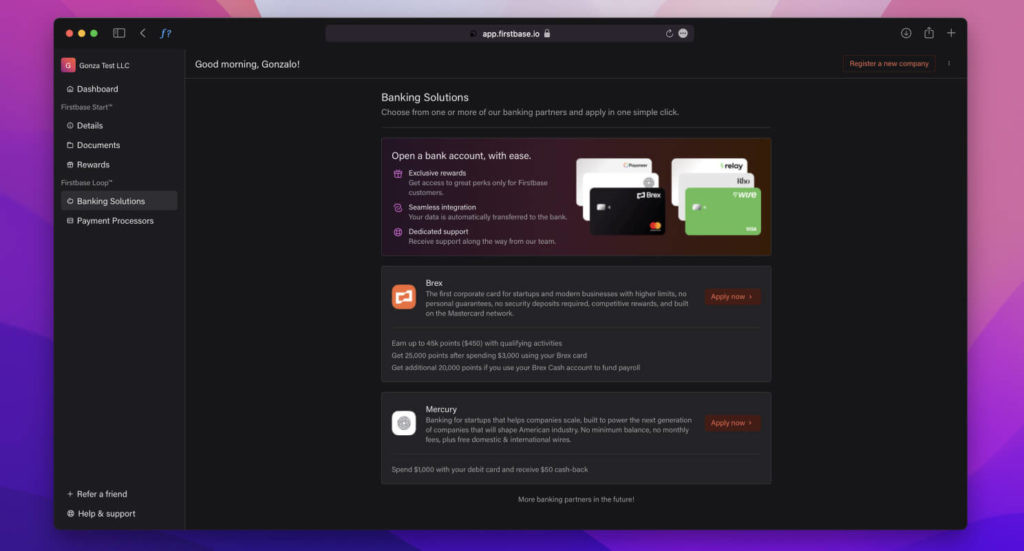Click 'More banking partners in the future!' text
The width and height of the screenshot is (1024, 551).
click(576, 499)
